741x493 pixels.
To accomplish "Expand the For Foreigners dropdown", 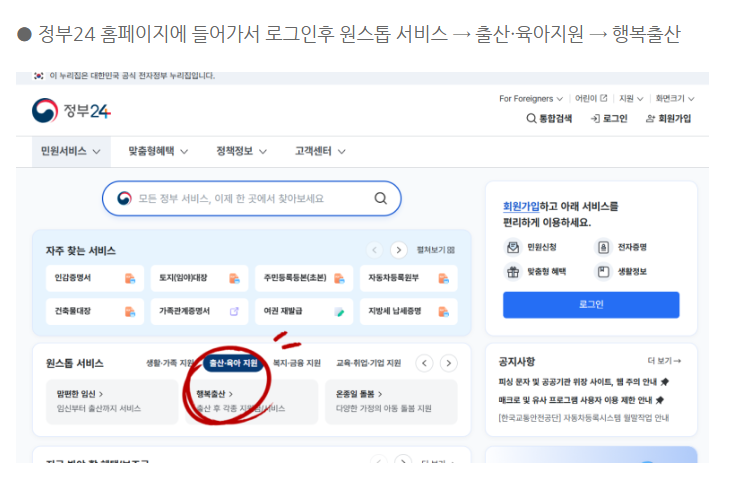I will pyautogui.click(x=531, y=99).
